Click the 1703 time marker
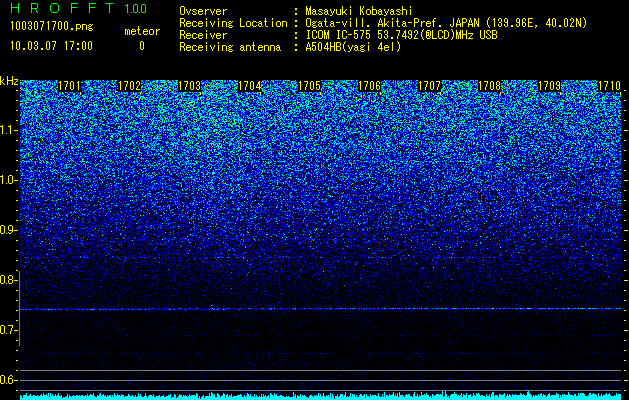629x400 pixels. (x=189, y=86)
